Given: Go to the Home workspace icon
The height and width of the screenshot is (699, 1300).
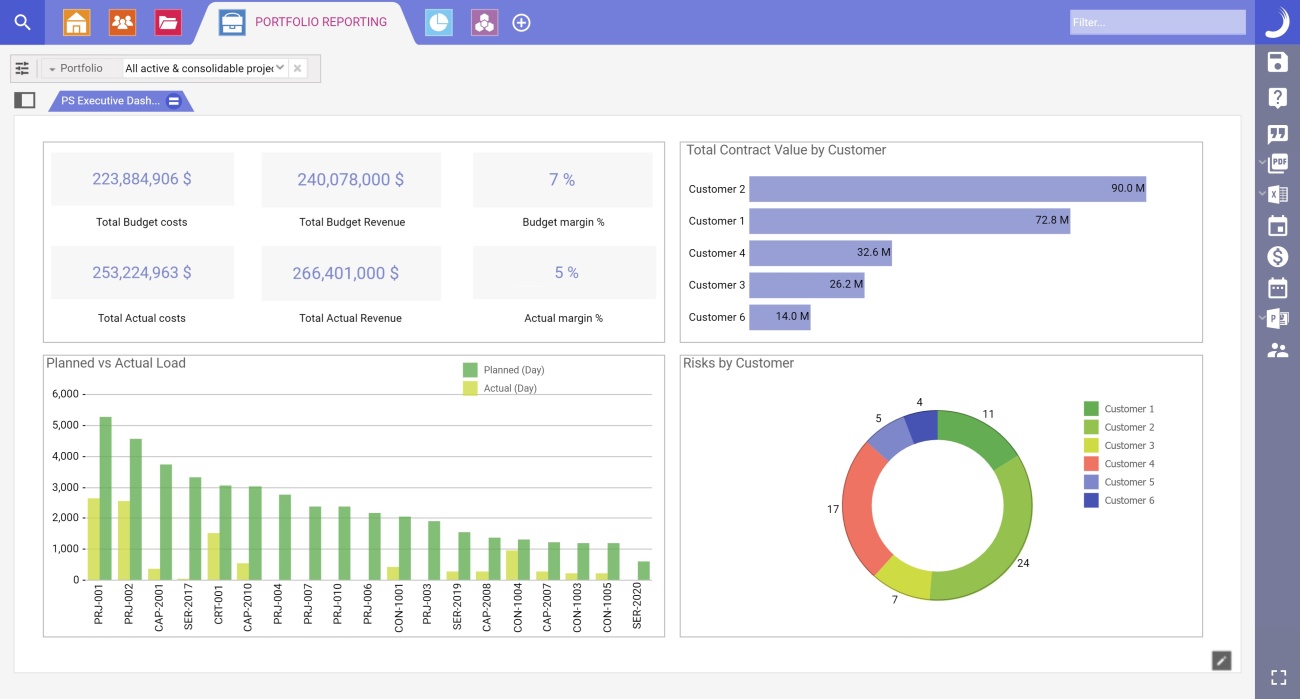Looking at the screenshot, I should pos(77,22).
